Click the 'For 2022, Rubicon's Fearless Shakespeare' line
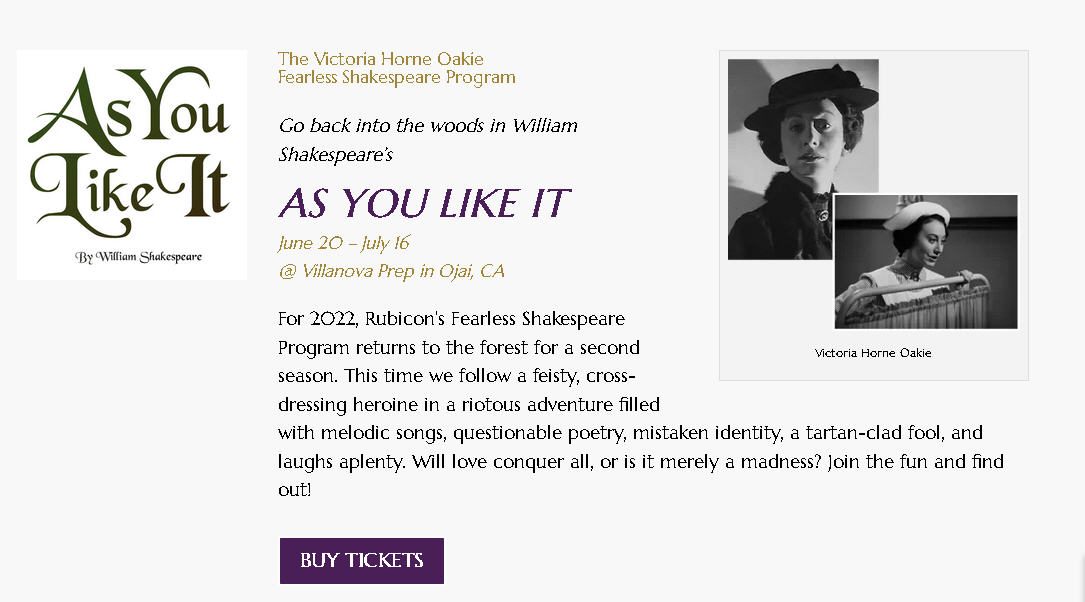The image size is (1085, 602). click(x=451, y=319)
